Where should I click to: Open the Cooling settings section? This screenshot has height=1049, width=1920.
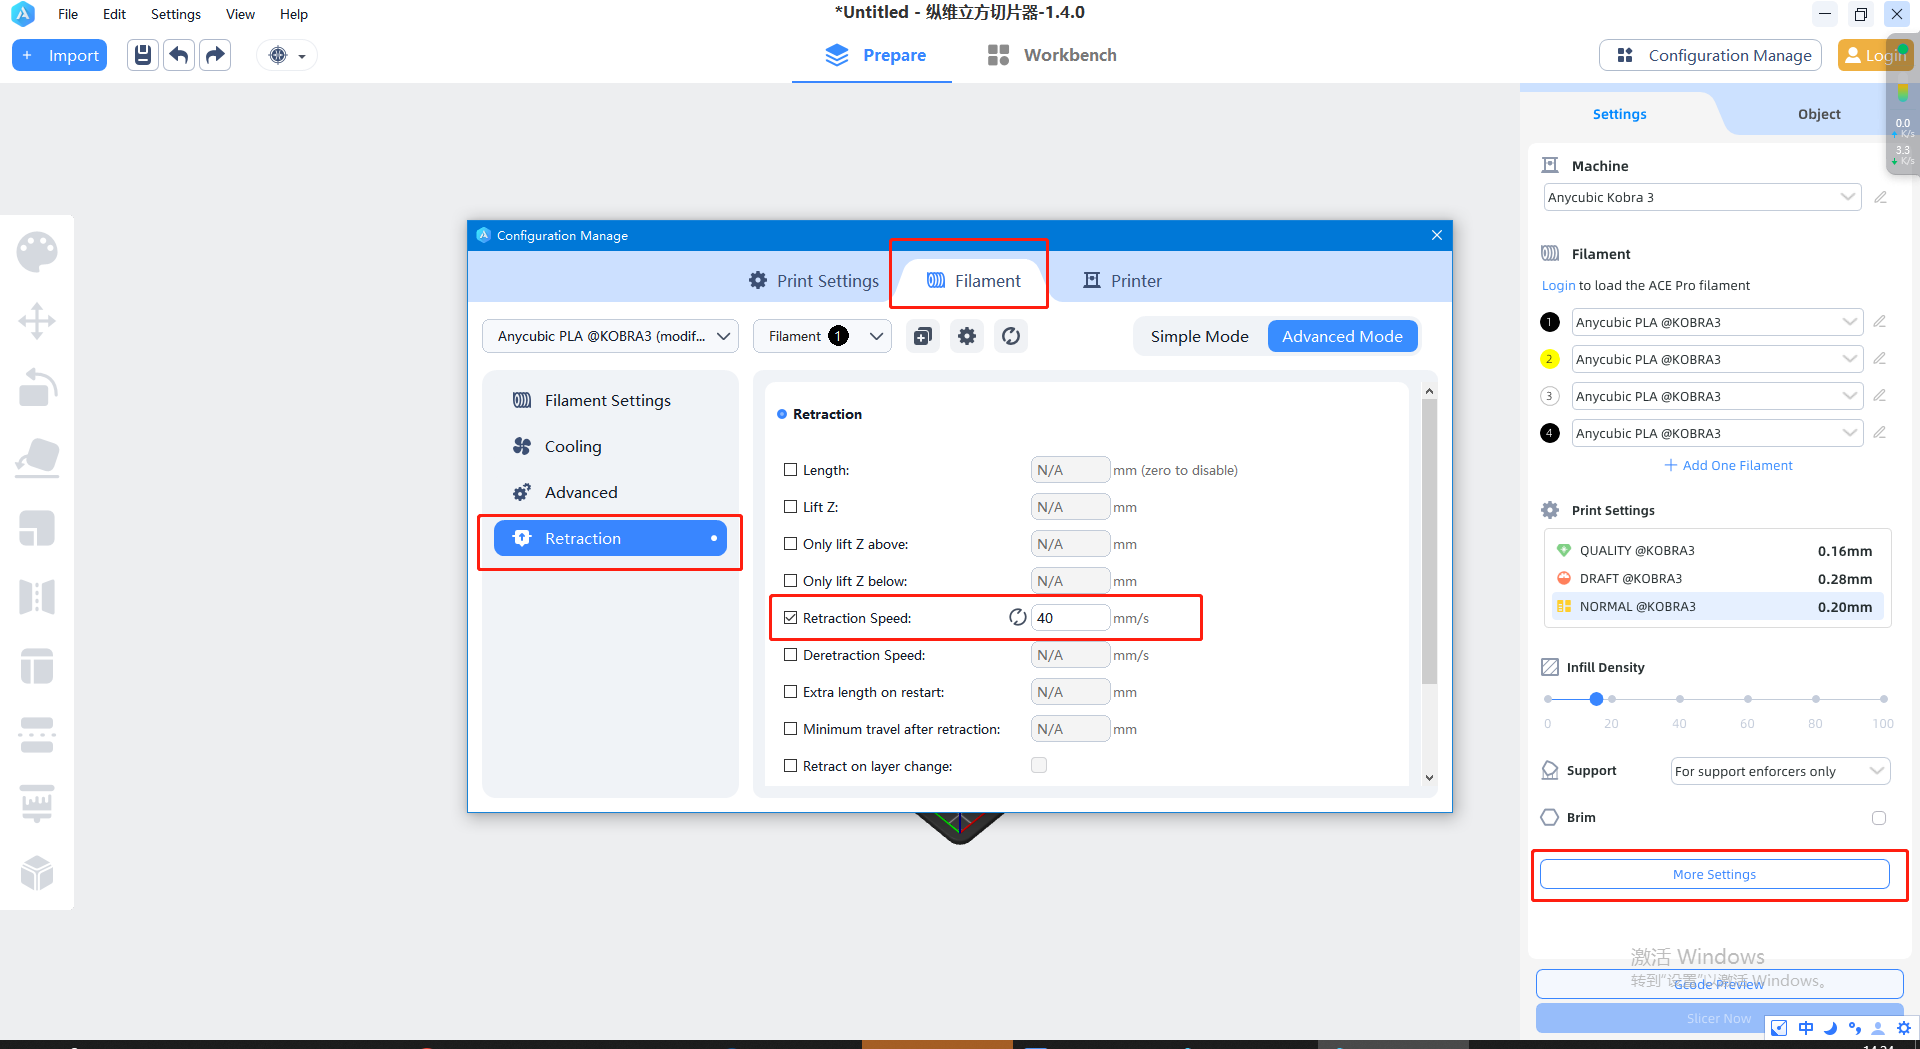click(x=610, y=446)
